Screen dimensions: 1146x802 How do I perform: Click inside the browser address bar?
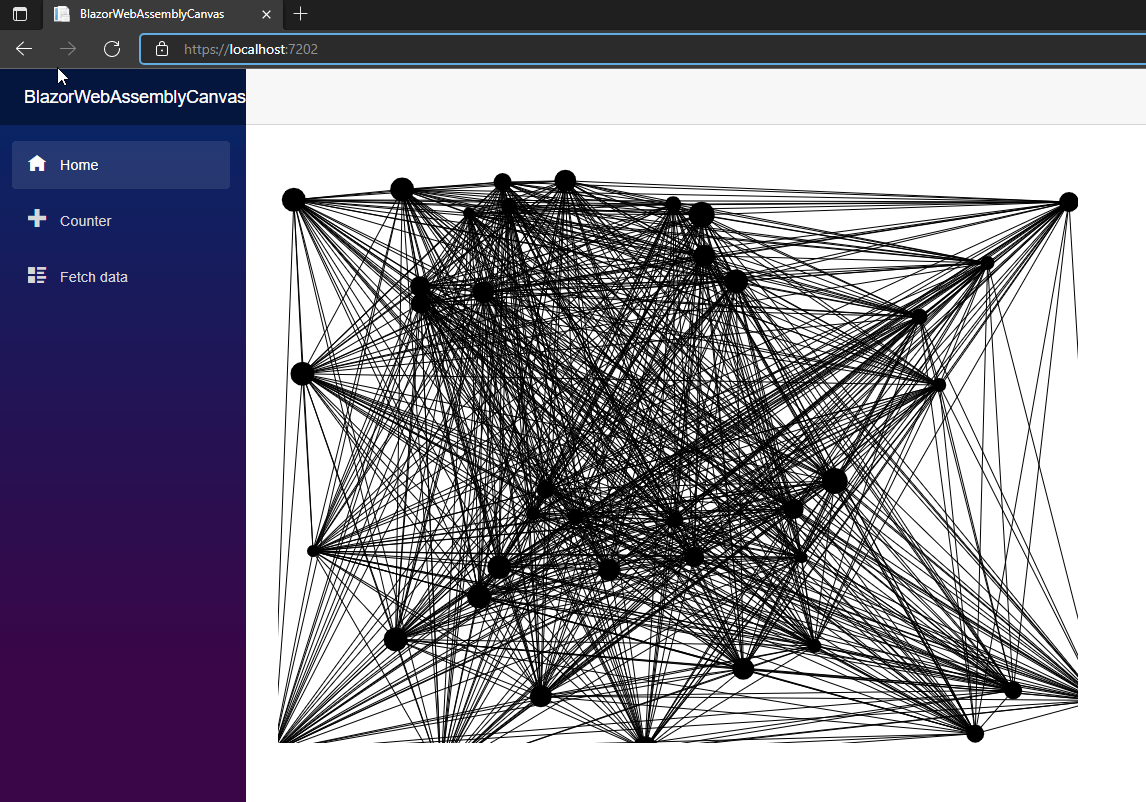click(400, 48)
